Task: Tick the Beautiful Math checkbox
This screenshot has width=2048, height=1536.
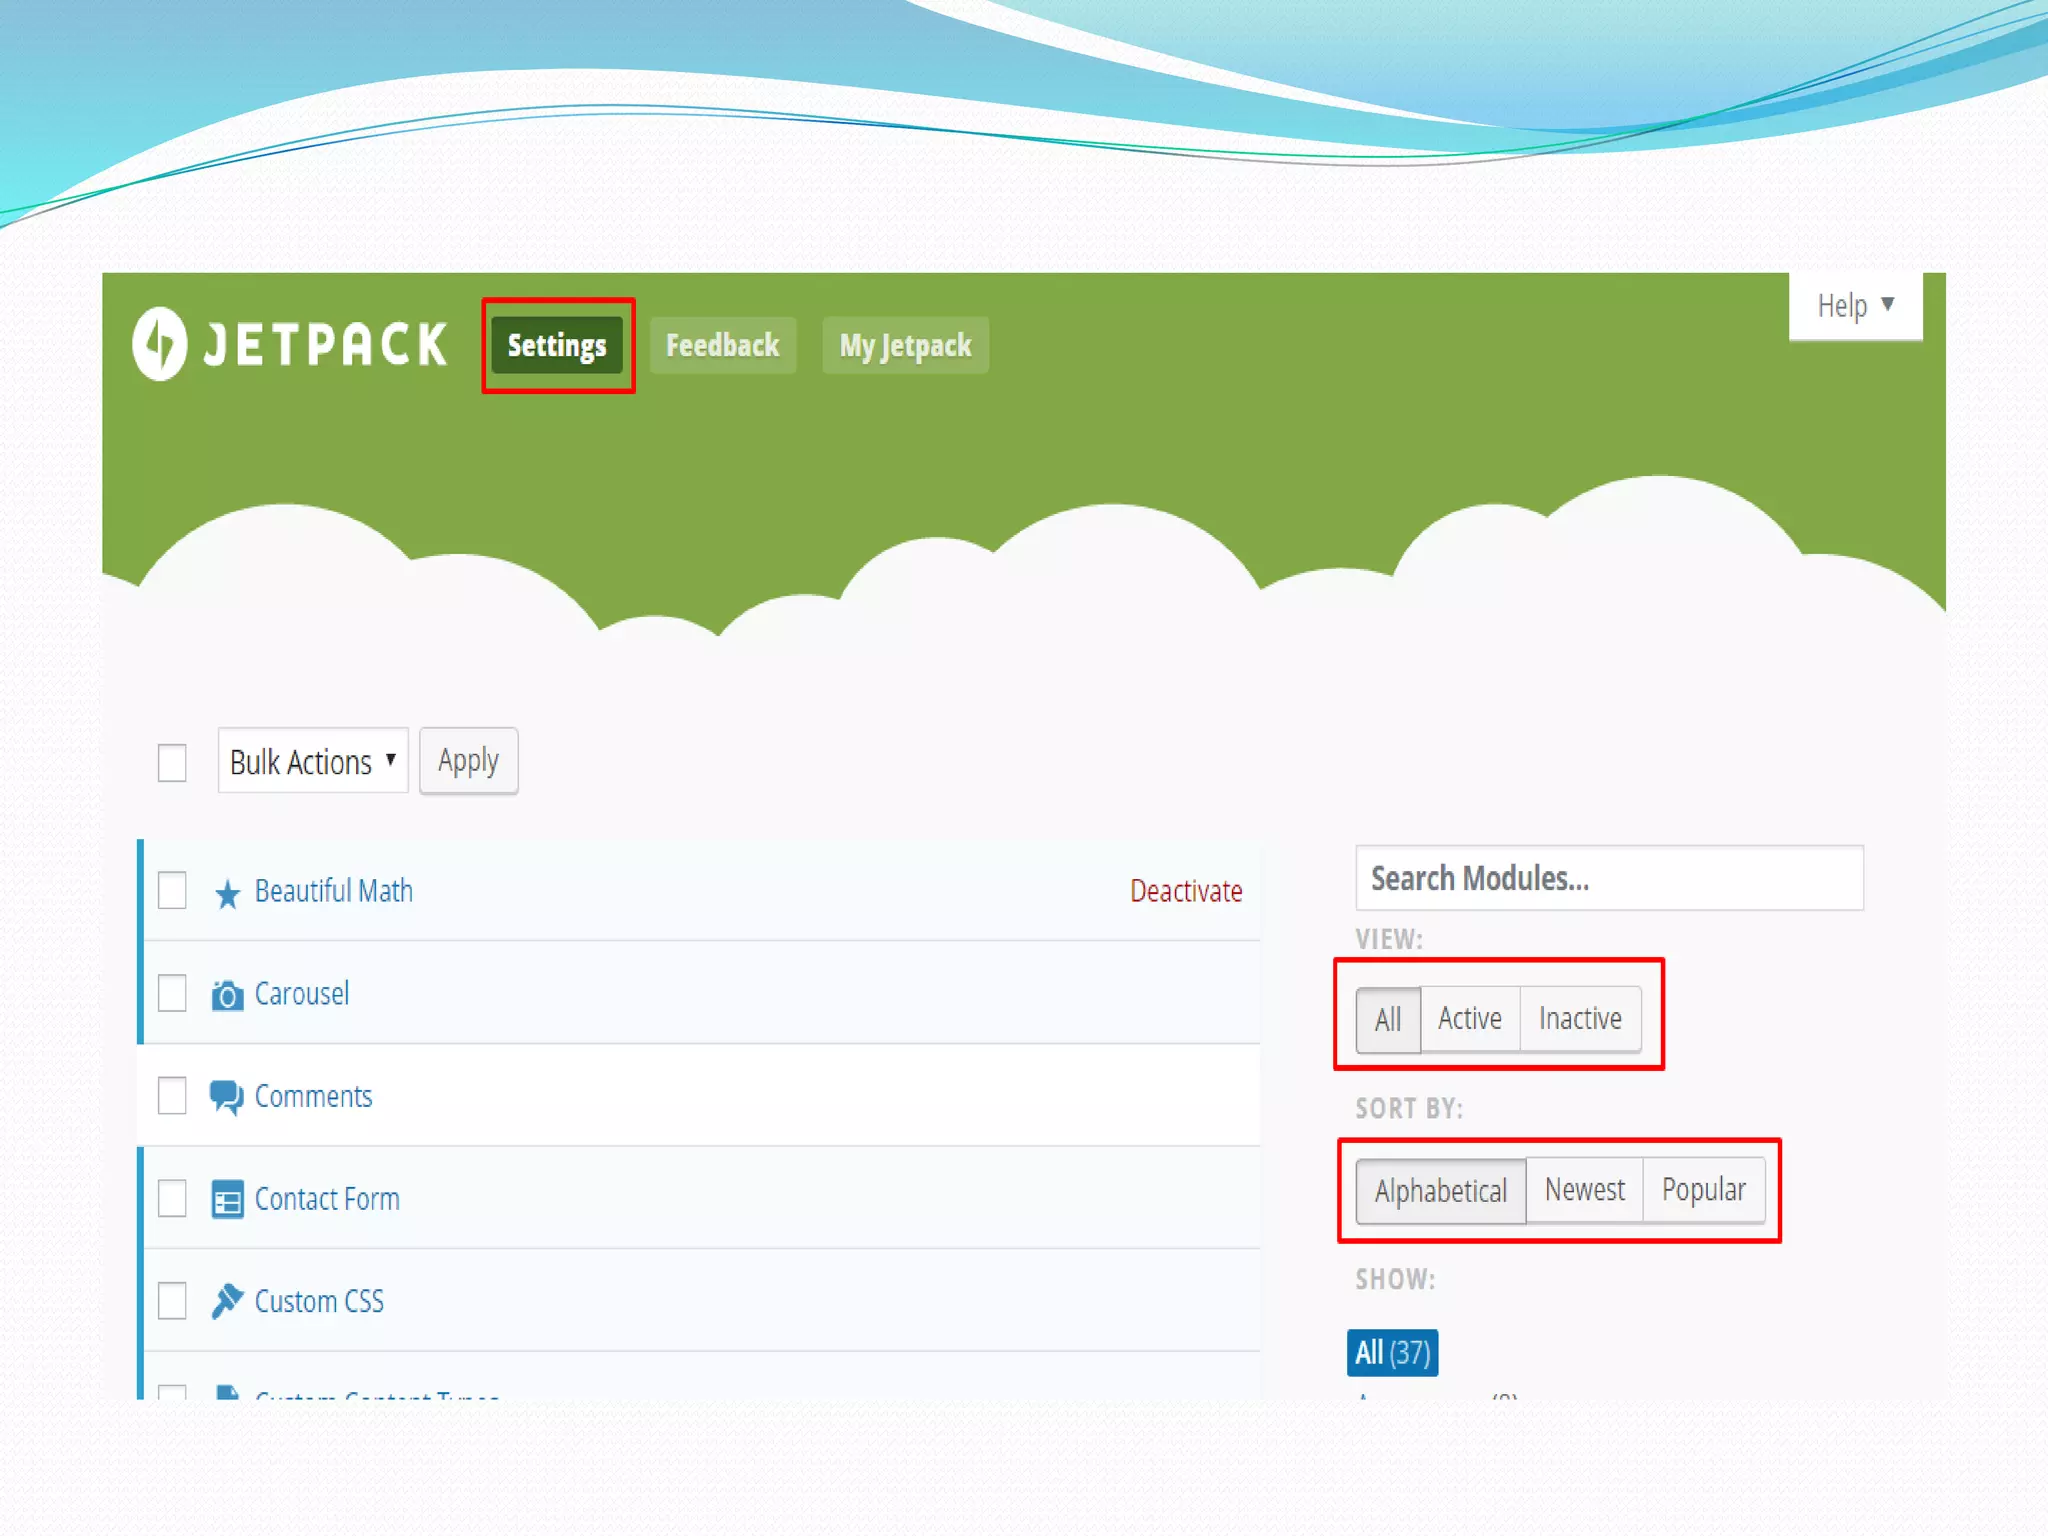Action: 172,890
